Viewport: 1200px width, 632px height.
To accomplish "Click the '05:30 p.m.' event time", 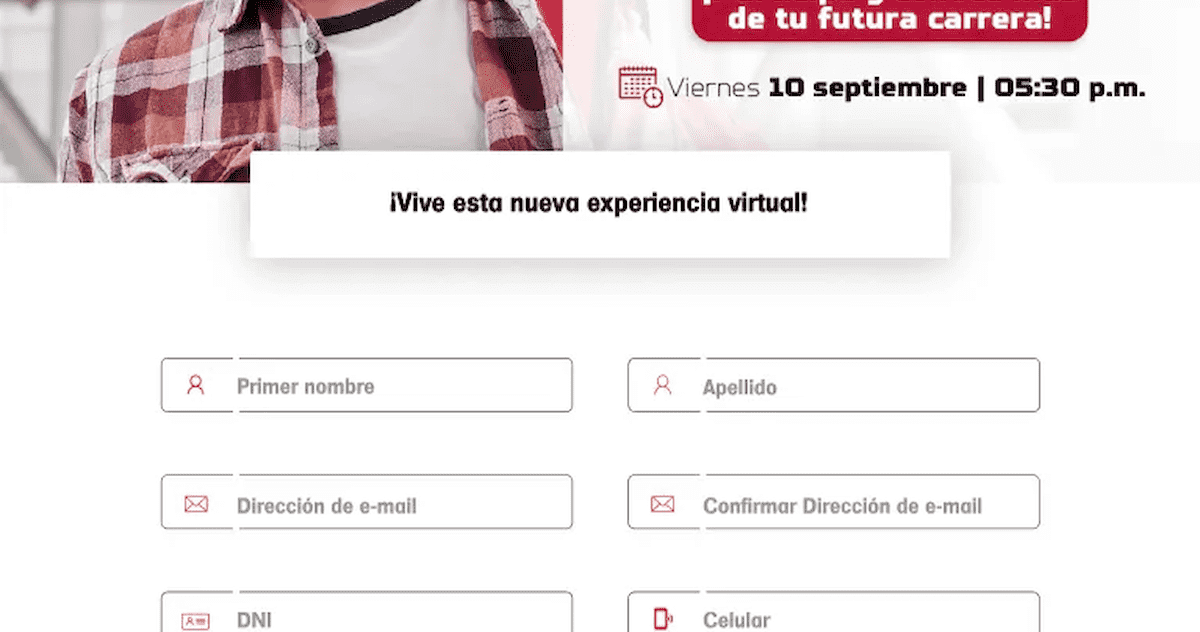I will click(1070, 87).
